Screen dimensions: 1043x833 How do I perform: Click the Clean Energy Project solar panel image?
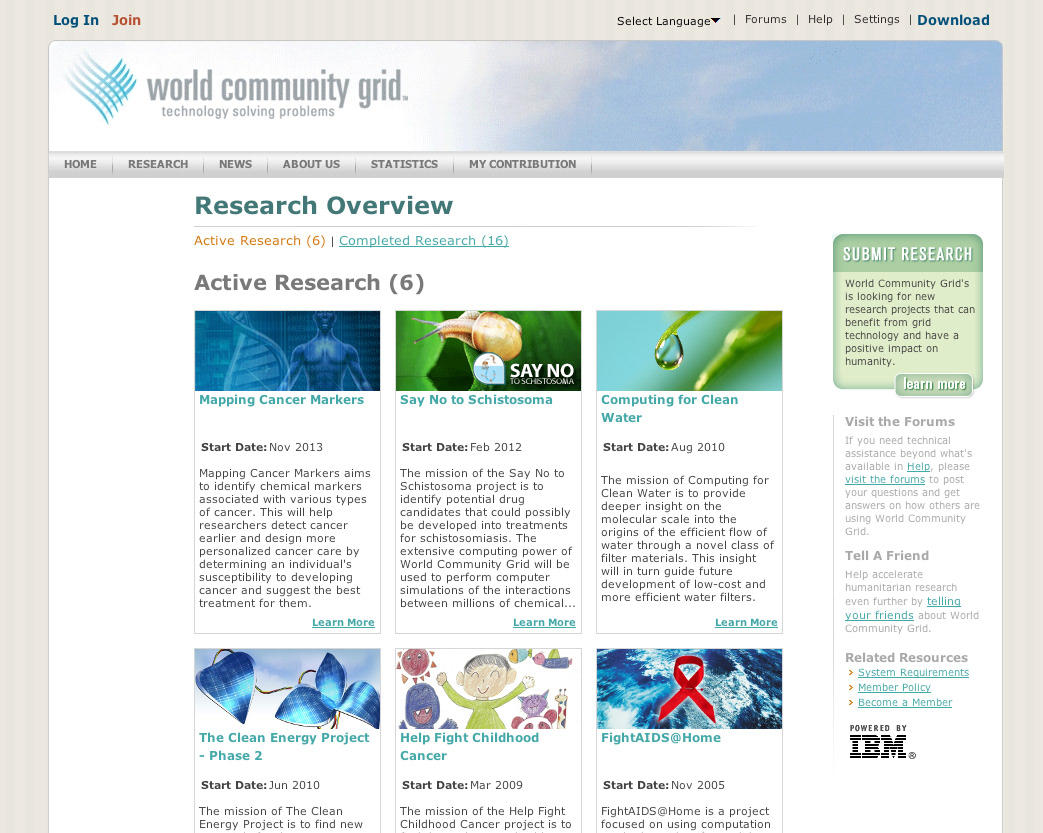pyautogui.click(x=287, y=689)
